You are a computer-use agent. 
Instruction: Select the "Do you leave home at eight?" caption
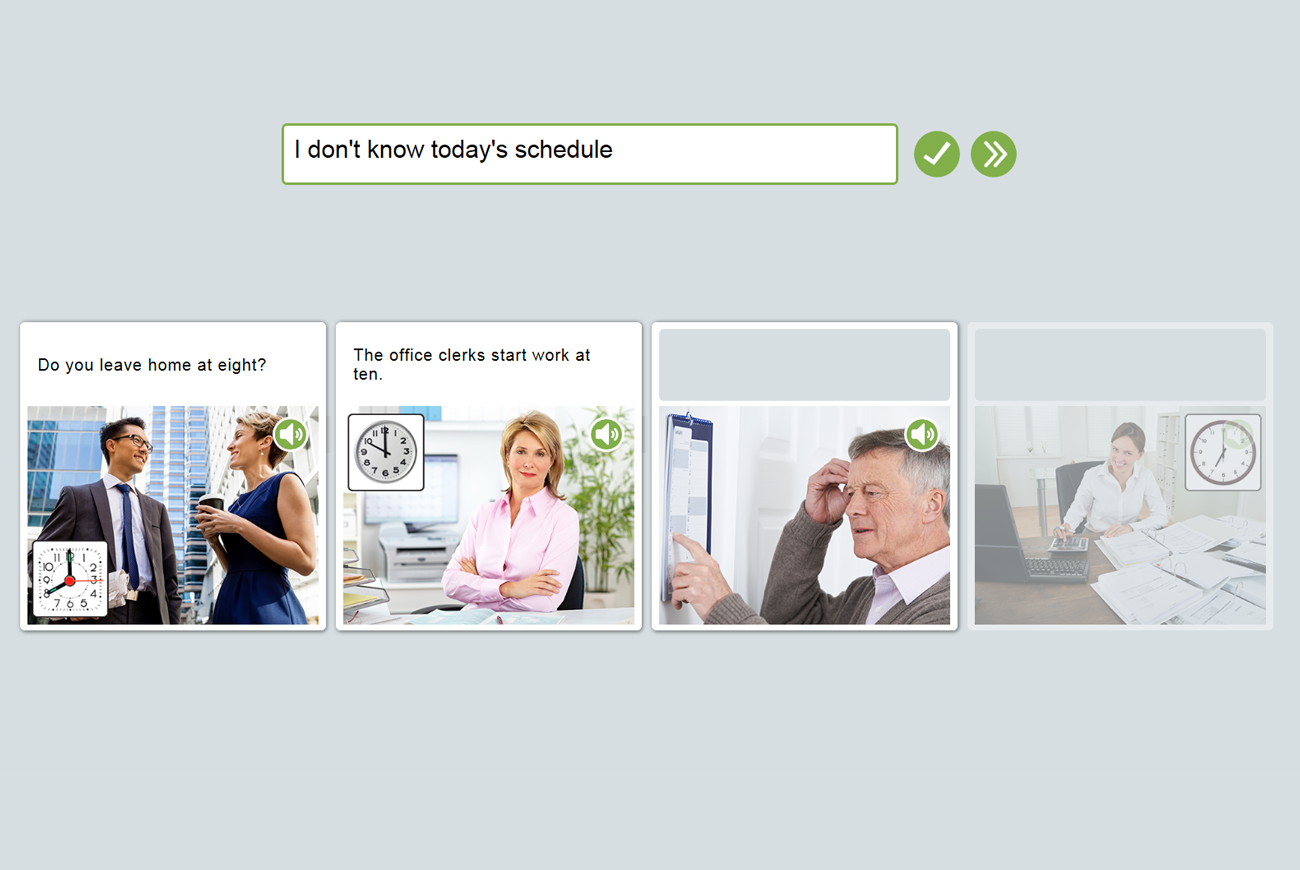point(152,365)
